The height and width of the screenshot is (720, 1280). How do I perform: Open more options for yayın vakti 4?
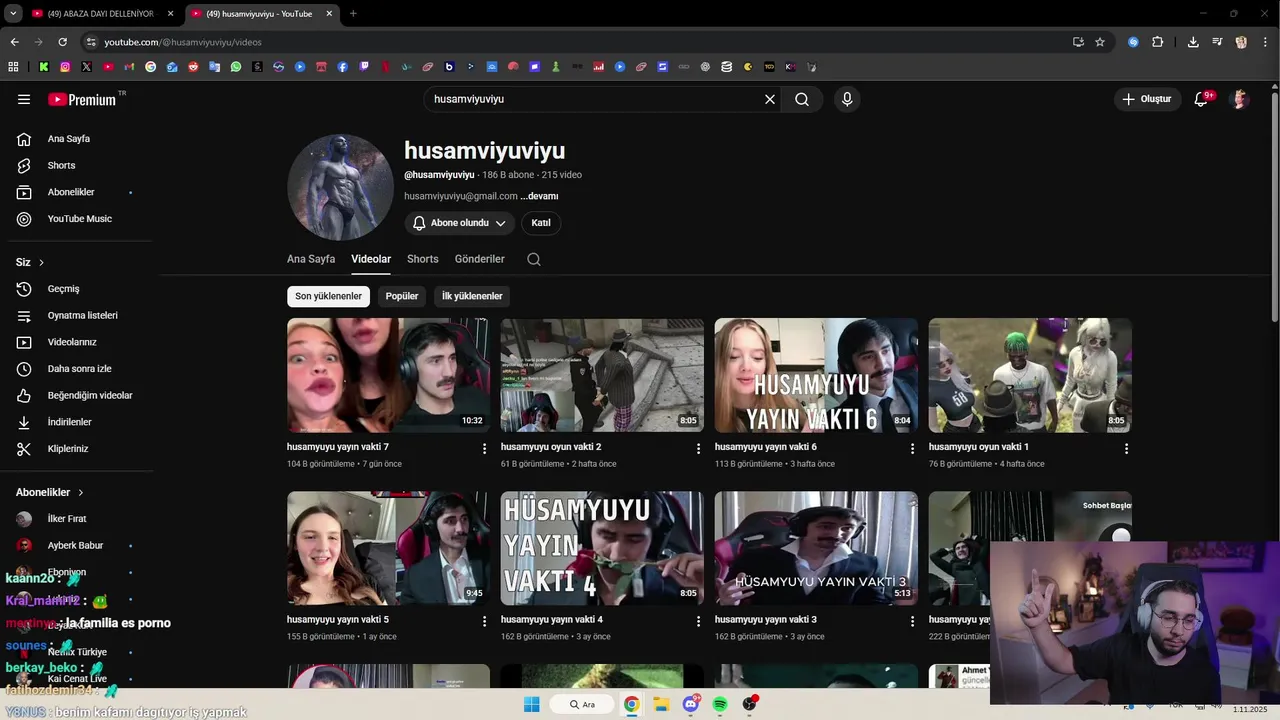tap(698, 621)
